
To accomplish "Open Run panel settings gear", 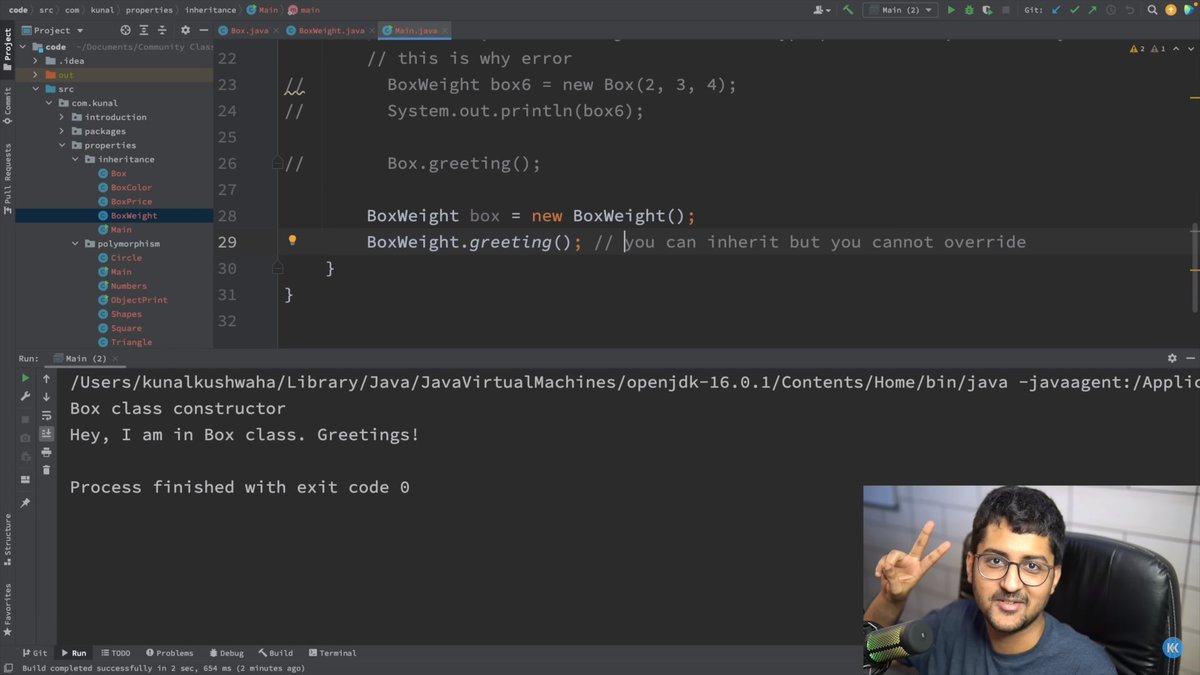I will [1172, 358].
